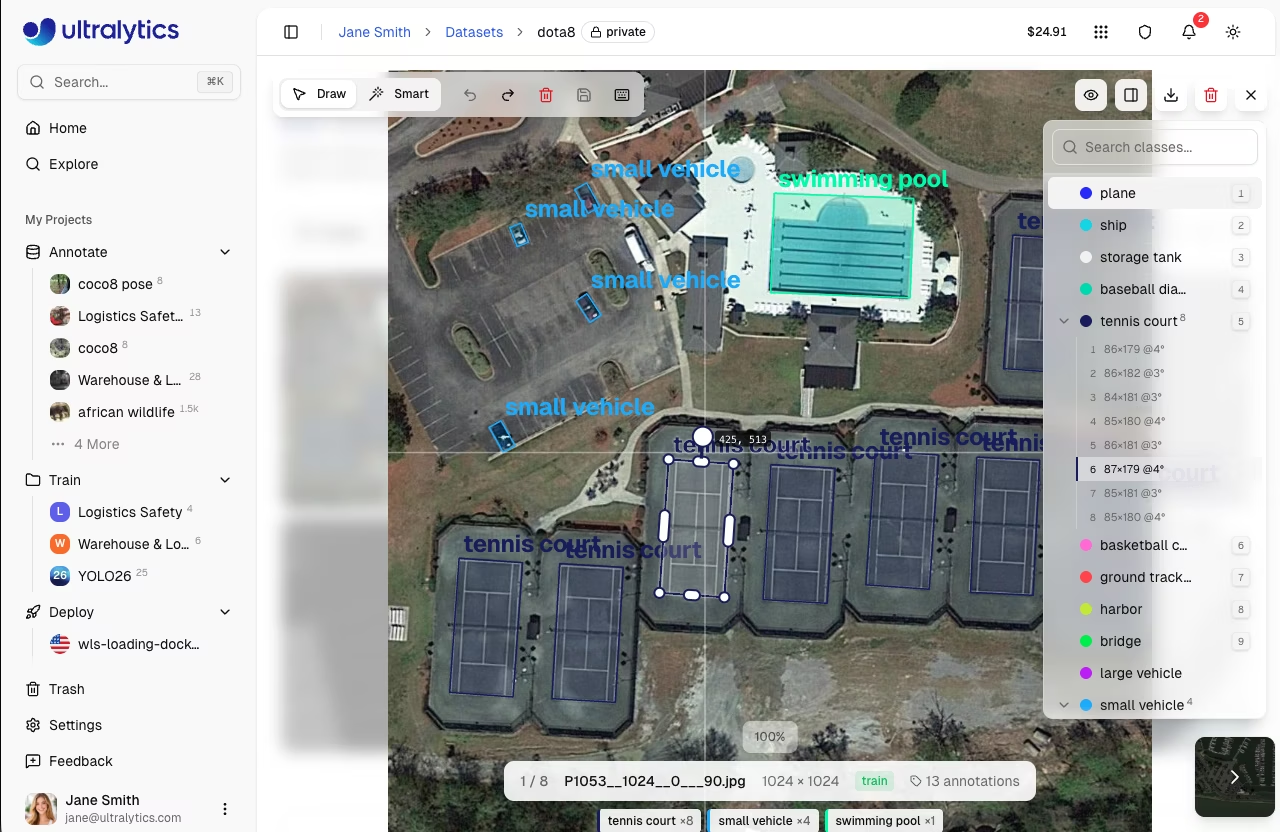Viewport: 1280px width, 832px height.
Task: Collapse the Annotate projects section
Action: tap(225, 252)
